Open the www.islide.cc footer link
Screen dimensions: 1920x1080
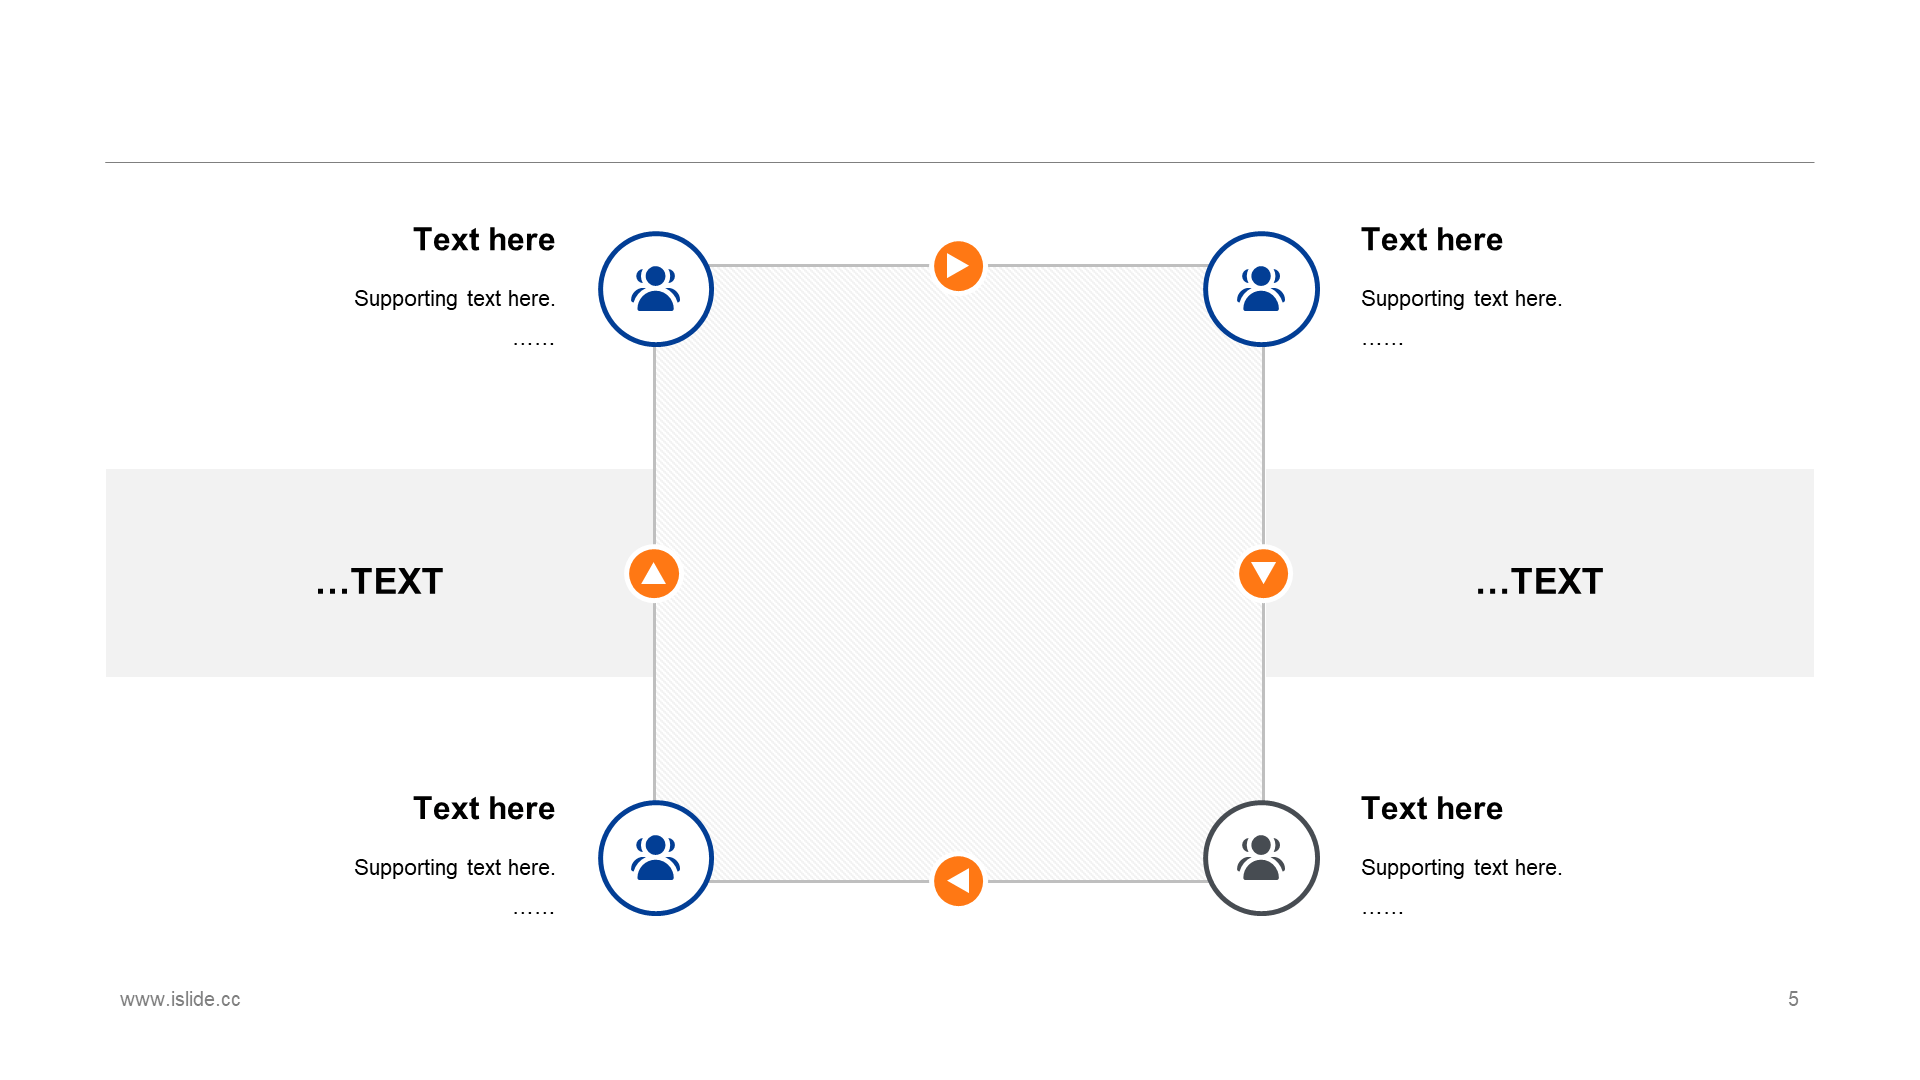(x=180, y=999)
